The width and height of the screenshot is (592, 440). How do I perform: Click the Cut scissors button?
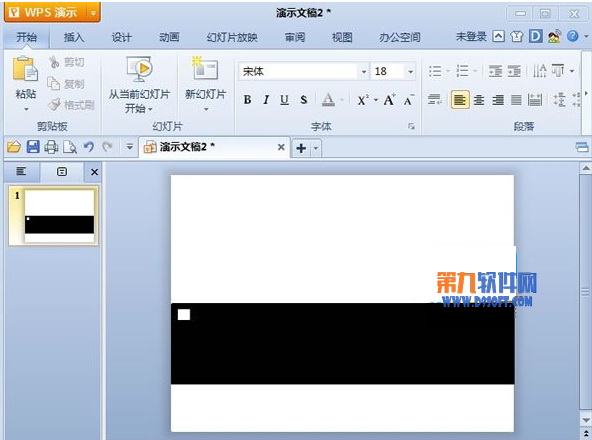(66, 62)
